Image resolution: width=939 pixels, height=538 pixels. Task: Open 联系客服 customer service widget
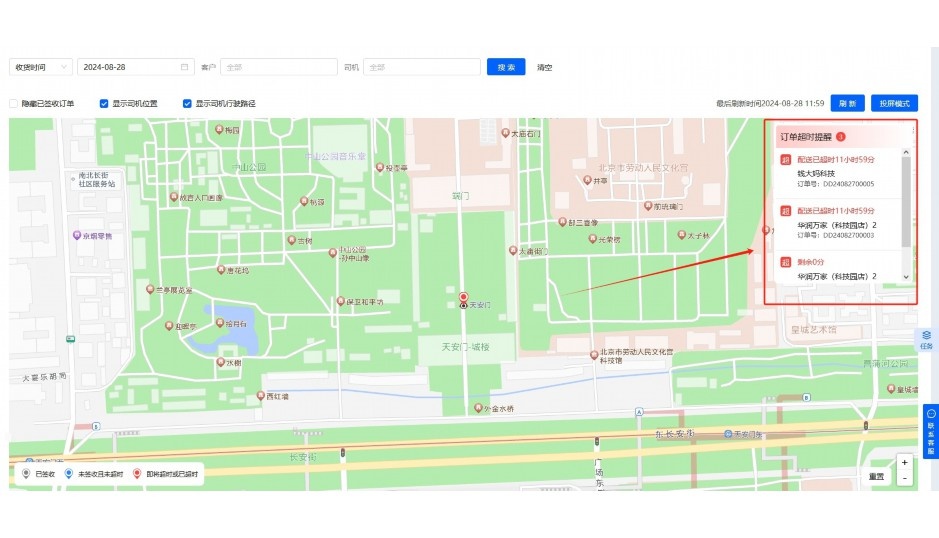click(x=930, y=432)
